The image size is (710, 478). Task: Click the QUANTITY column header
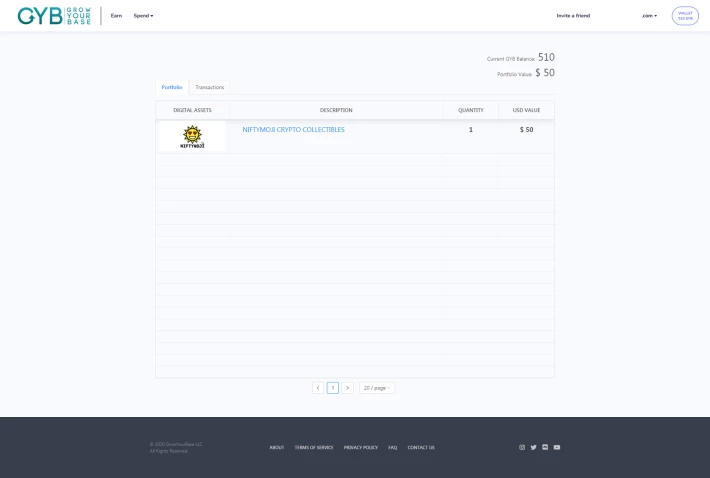click(471, 110)
